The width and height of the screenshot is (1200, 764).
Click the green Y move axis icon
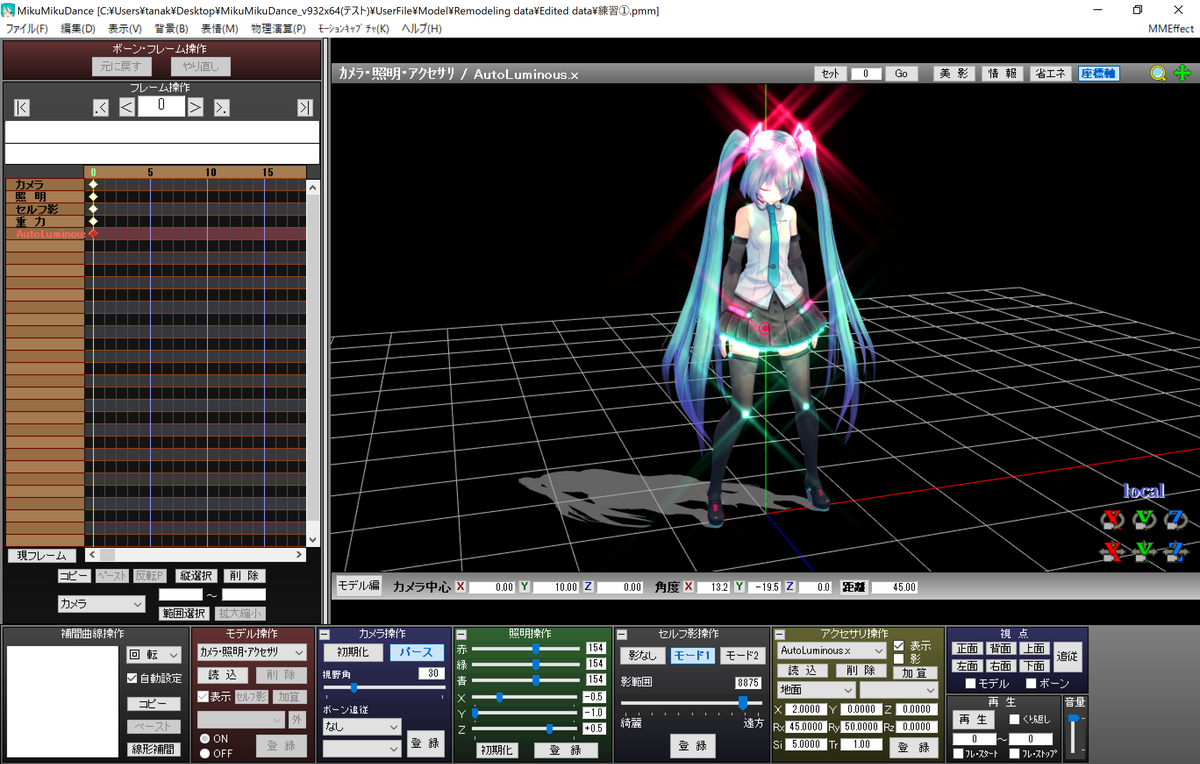pyautogui.click(x=1144, y=550)
